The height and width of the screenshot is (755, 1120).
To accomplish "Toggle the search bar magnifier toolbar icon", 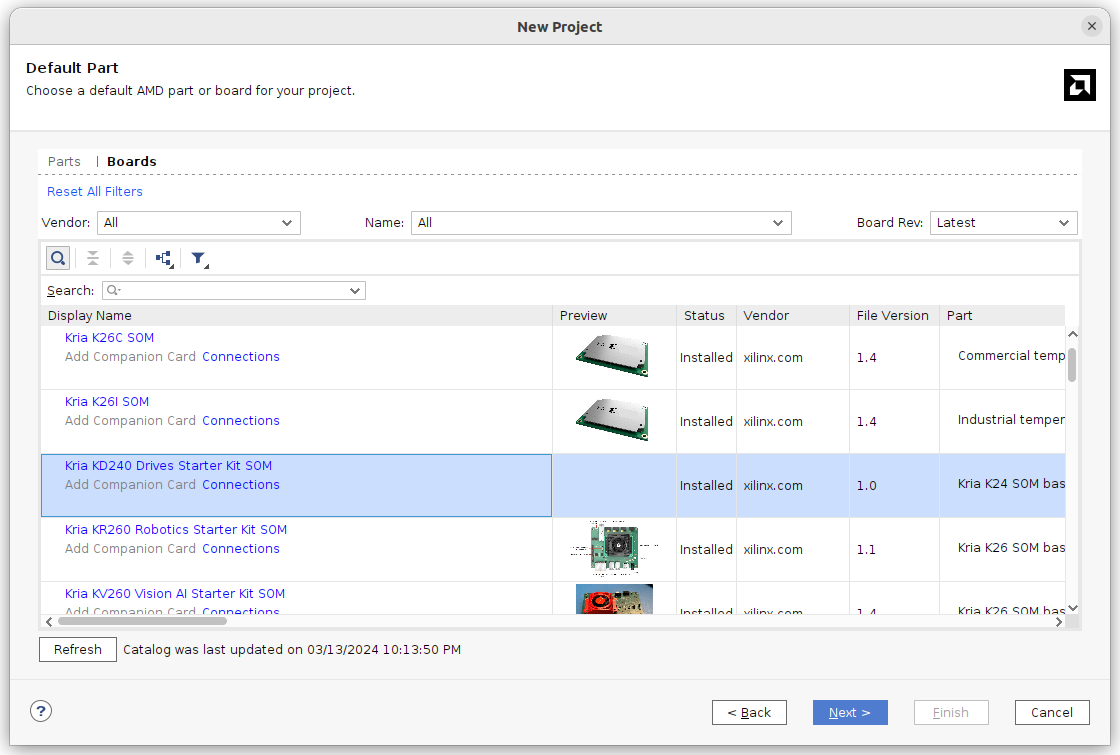I will tap(58, 258).
